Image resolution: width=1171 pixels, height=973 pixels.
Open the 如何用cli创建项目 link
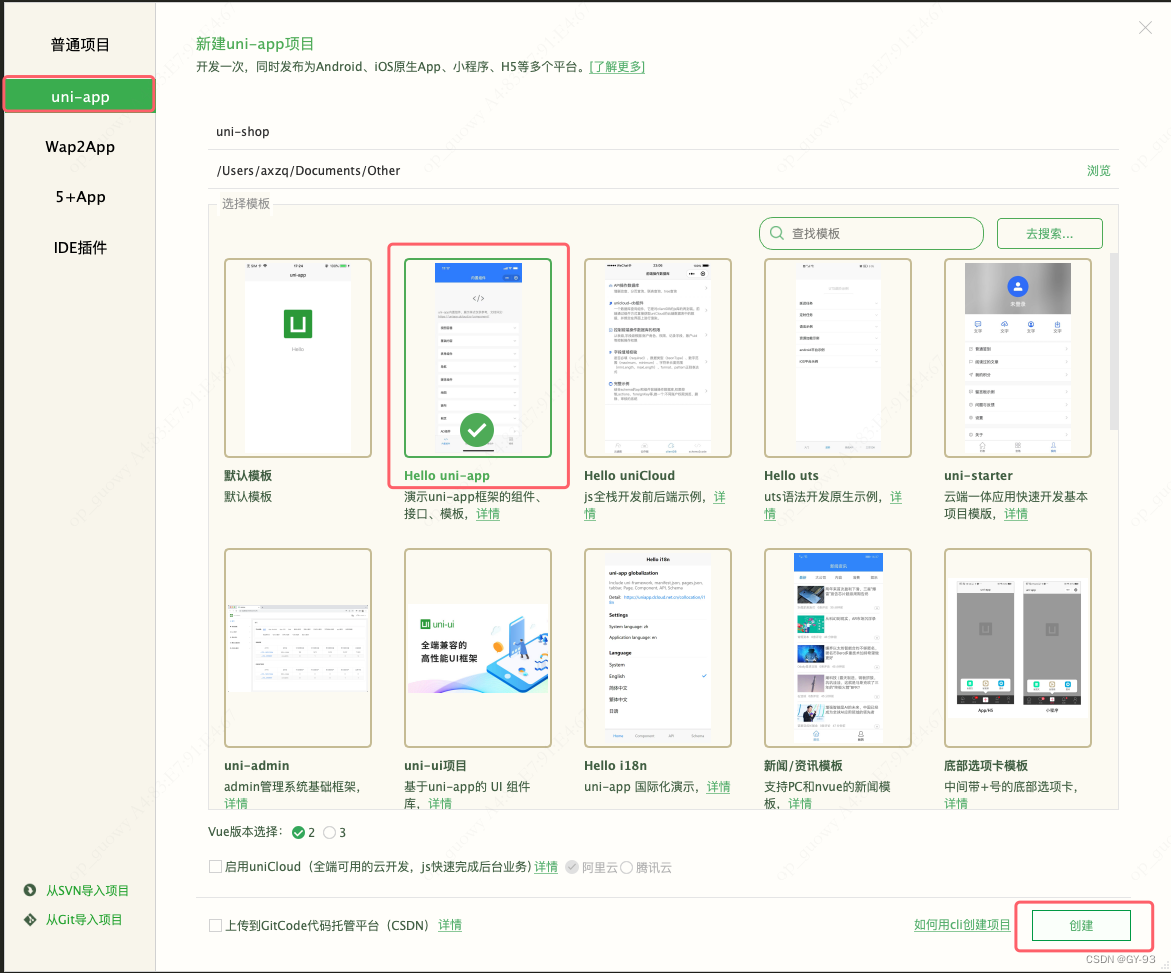click(x=962, y=924)
